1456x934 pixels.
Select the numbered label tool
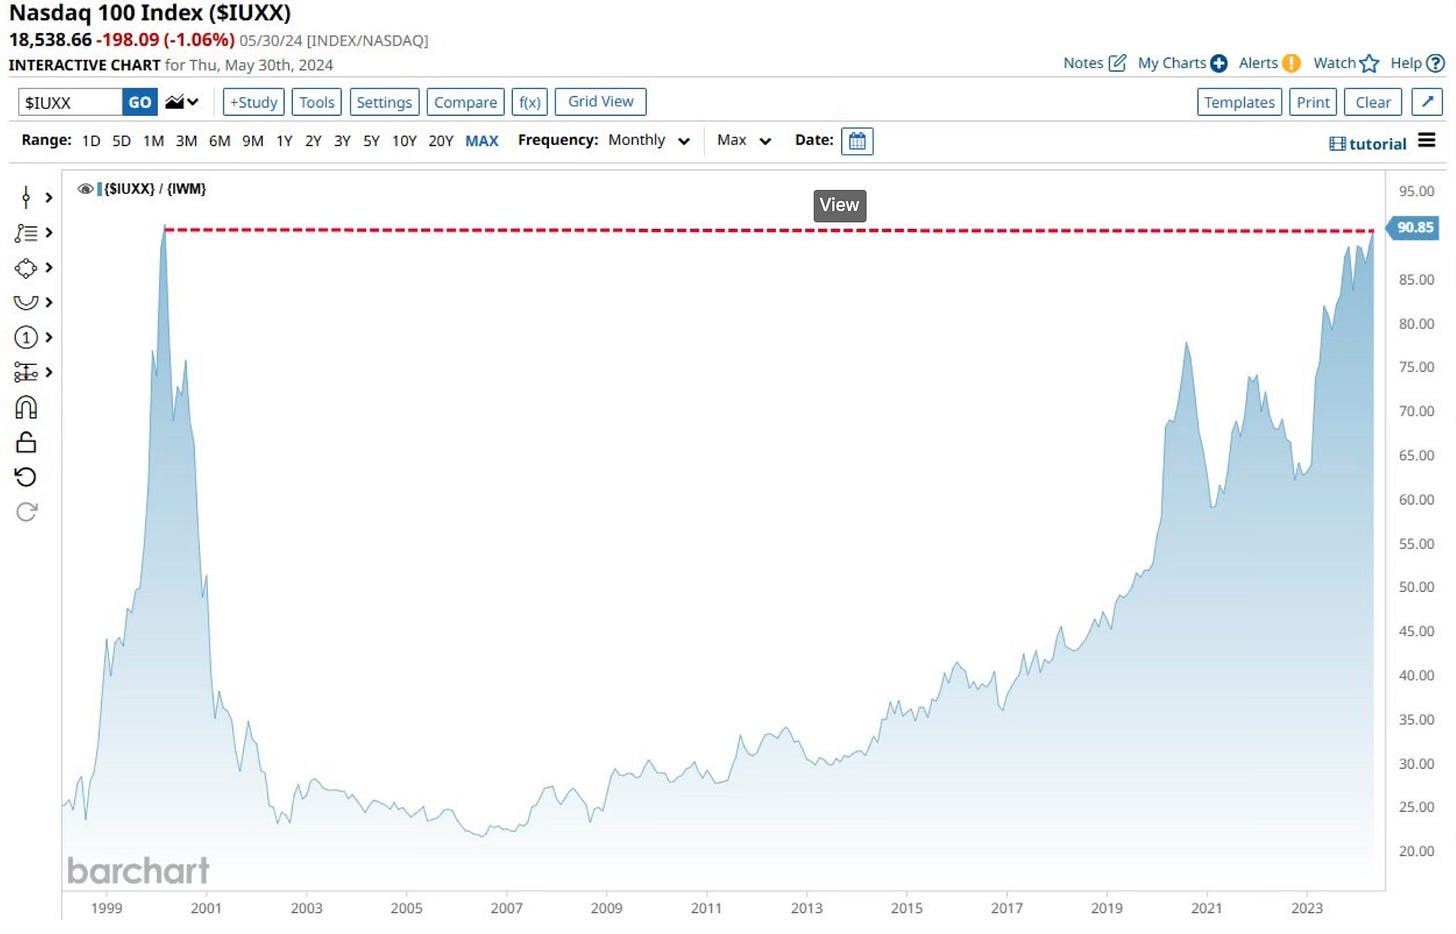pos(26,337)
